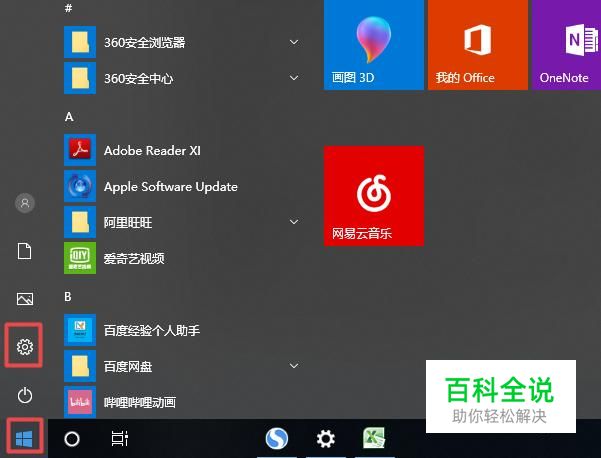Image resolution: width=601 pixels, height=458 pixels.
Task: Expand the 阿里旺旺 folder chevron
Action: pos(294,222)
